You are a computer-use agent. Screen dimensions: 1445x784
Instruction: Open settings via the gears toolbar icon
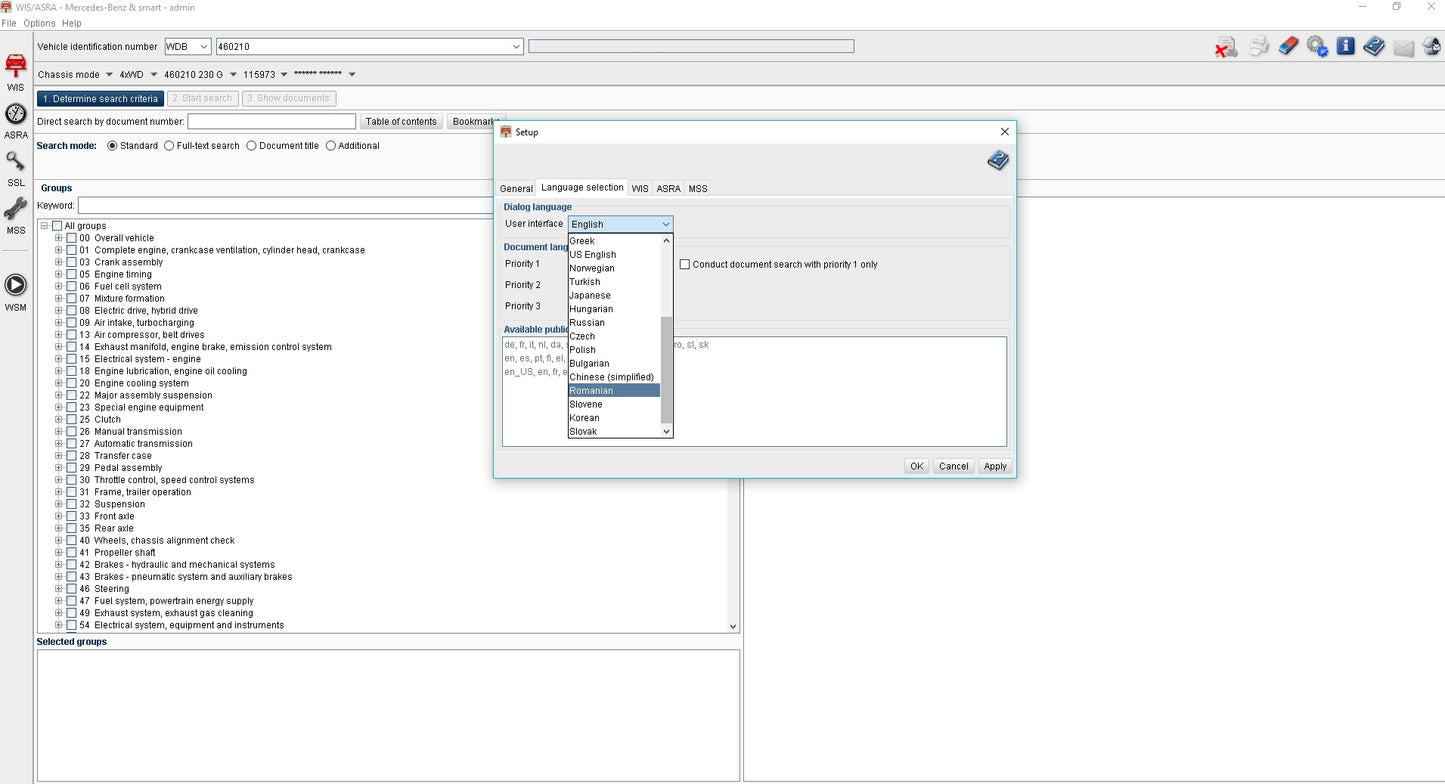click(x=1317, y=46)
